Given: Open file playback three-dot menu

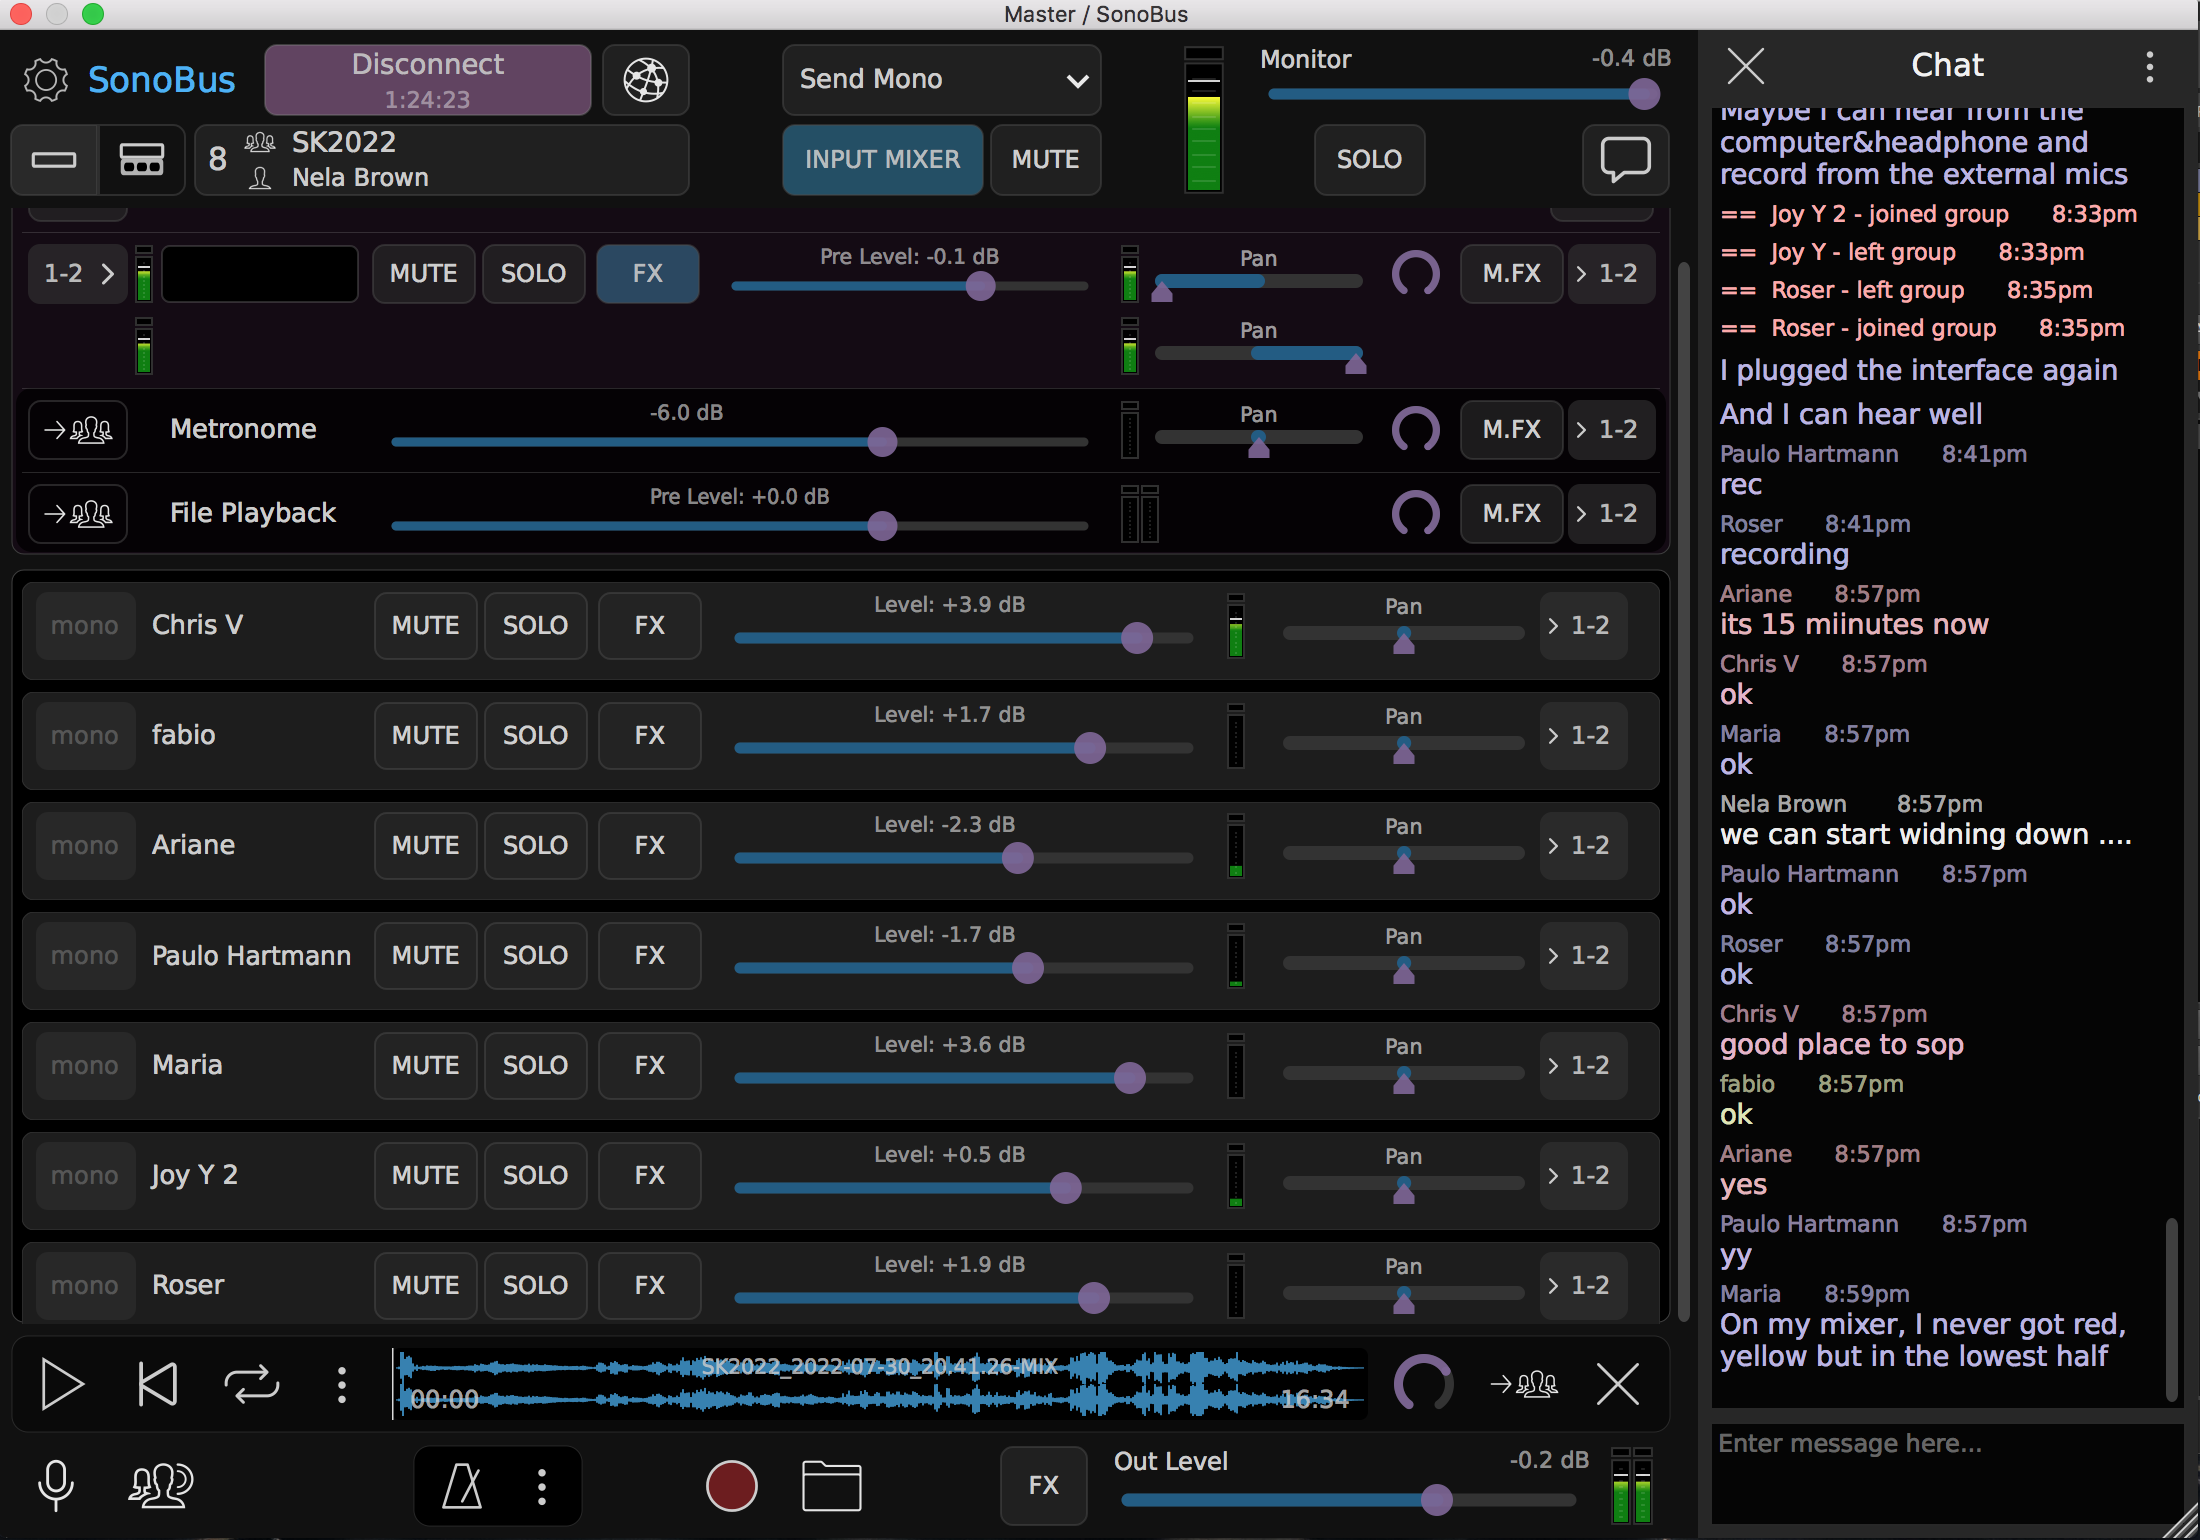Looking at the screenshot, I should tap(342, 1384).
